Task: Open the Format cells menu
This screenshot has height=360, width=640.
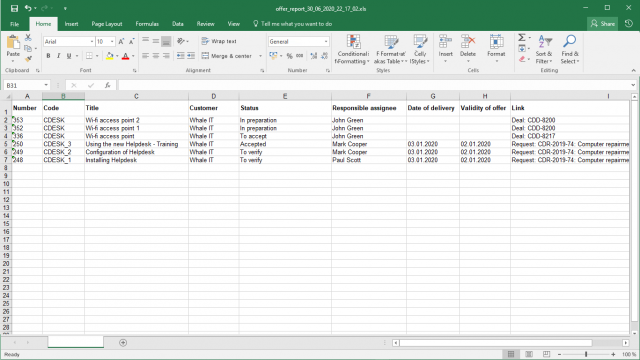Action: point(496,49)
